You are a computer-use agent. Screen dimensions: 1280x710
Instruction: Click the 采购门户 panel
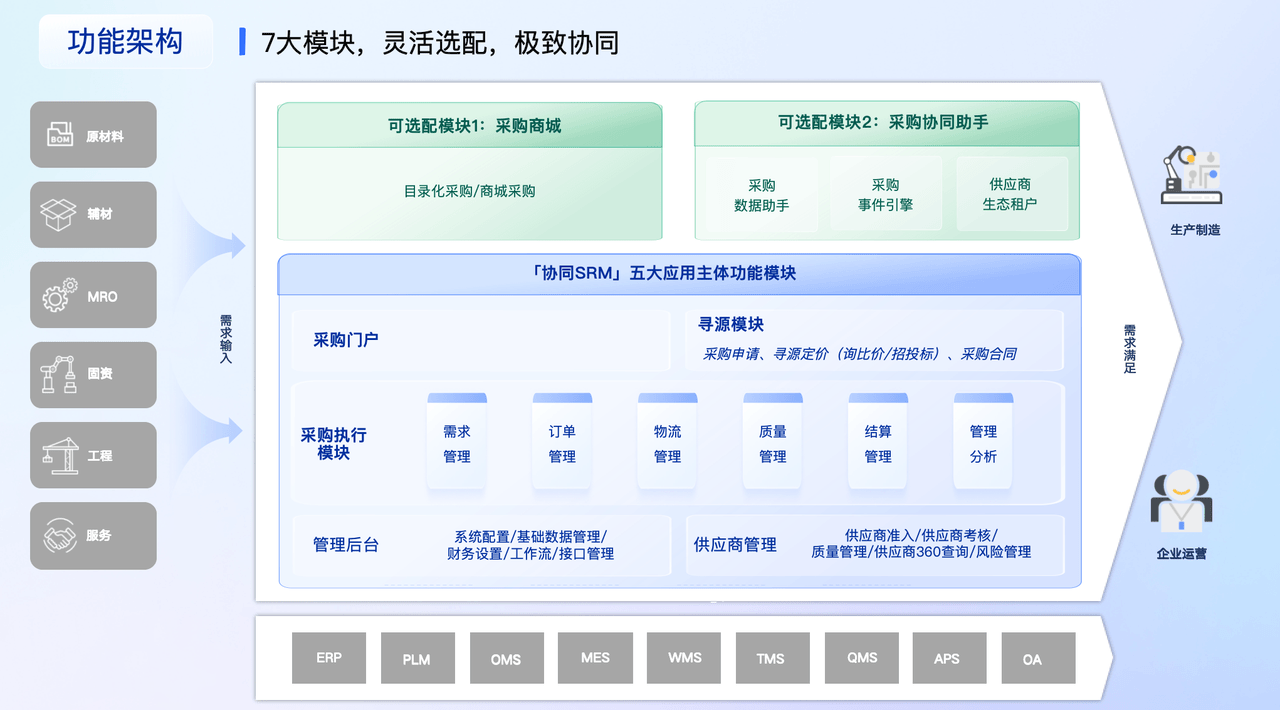point(480,340)
